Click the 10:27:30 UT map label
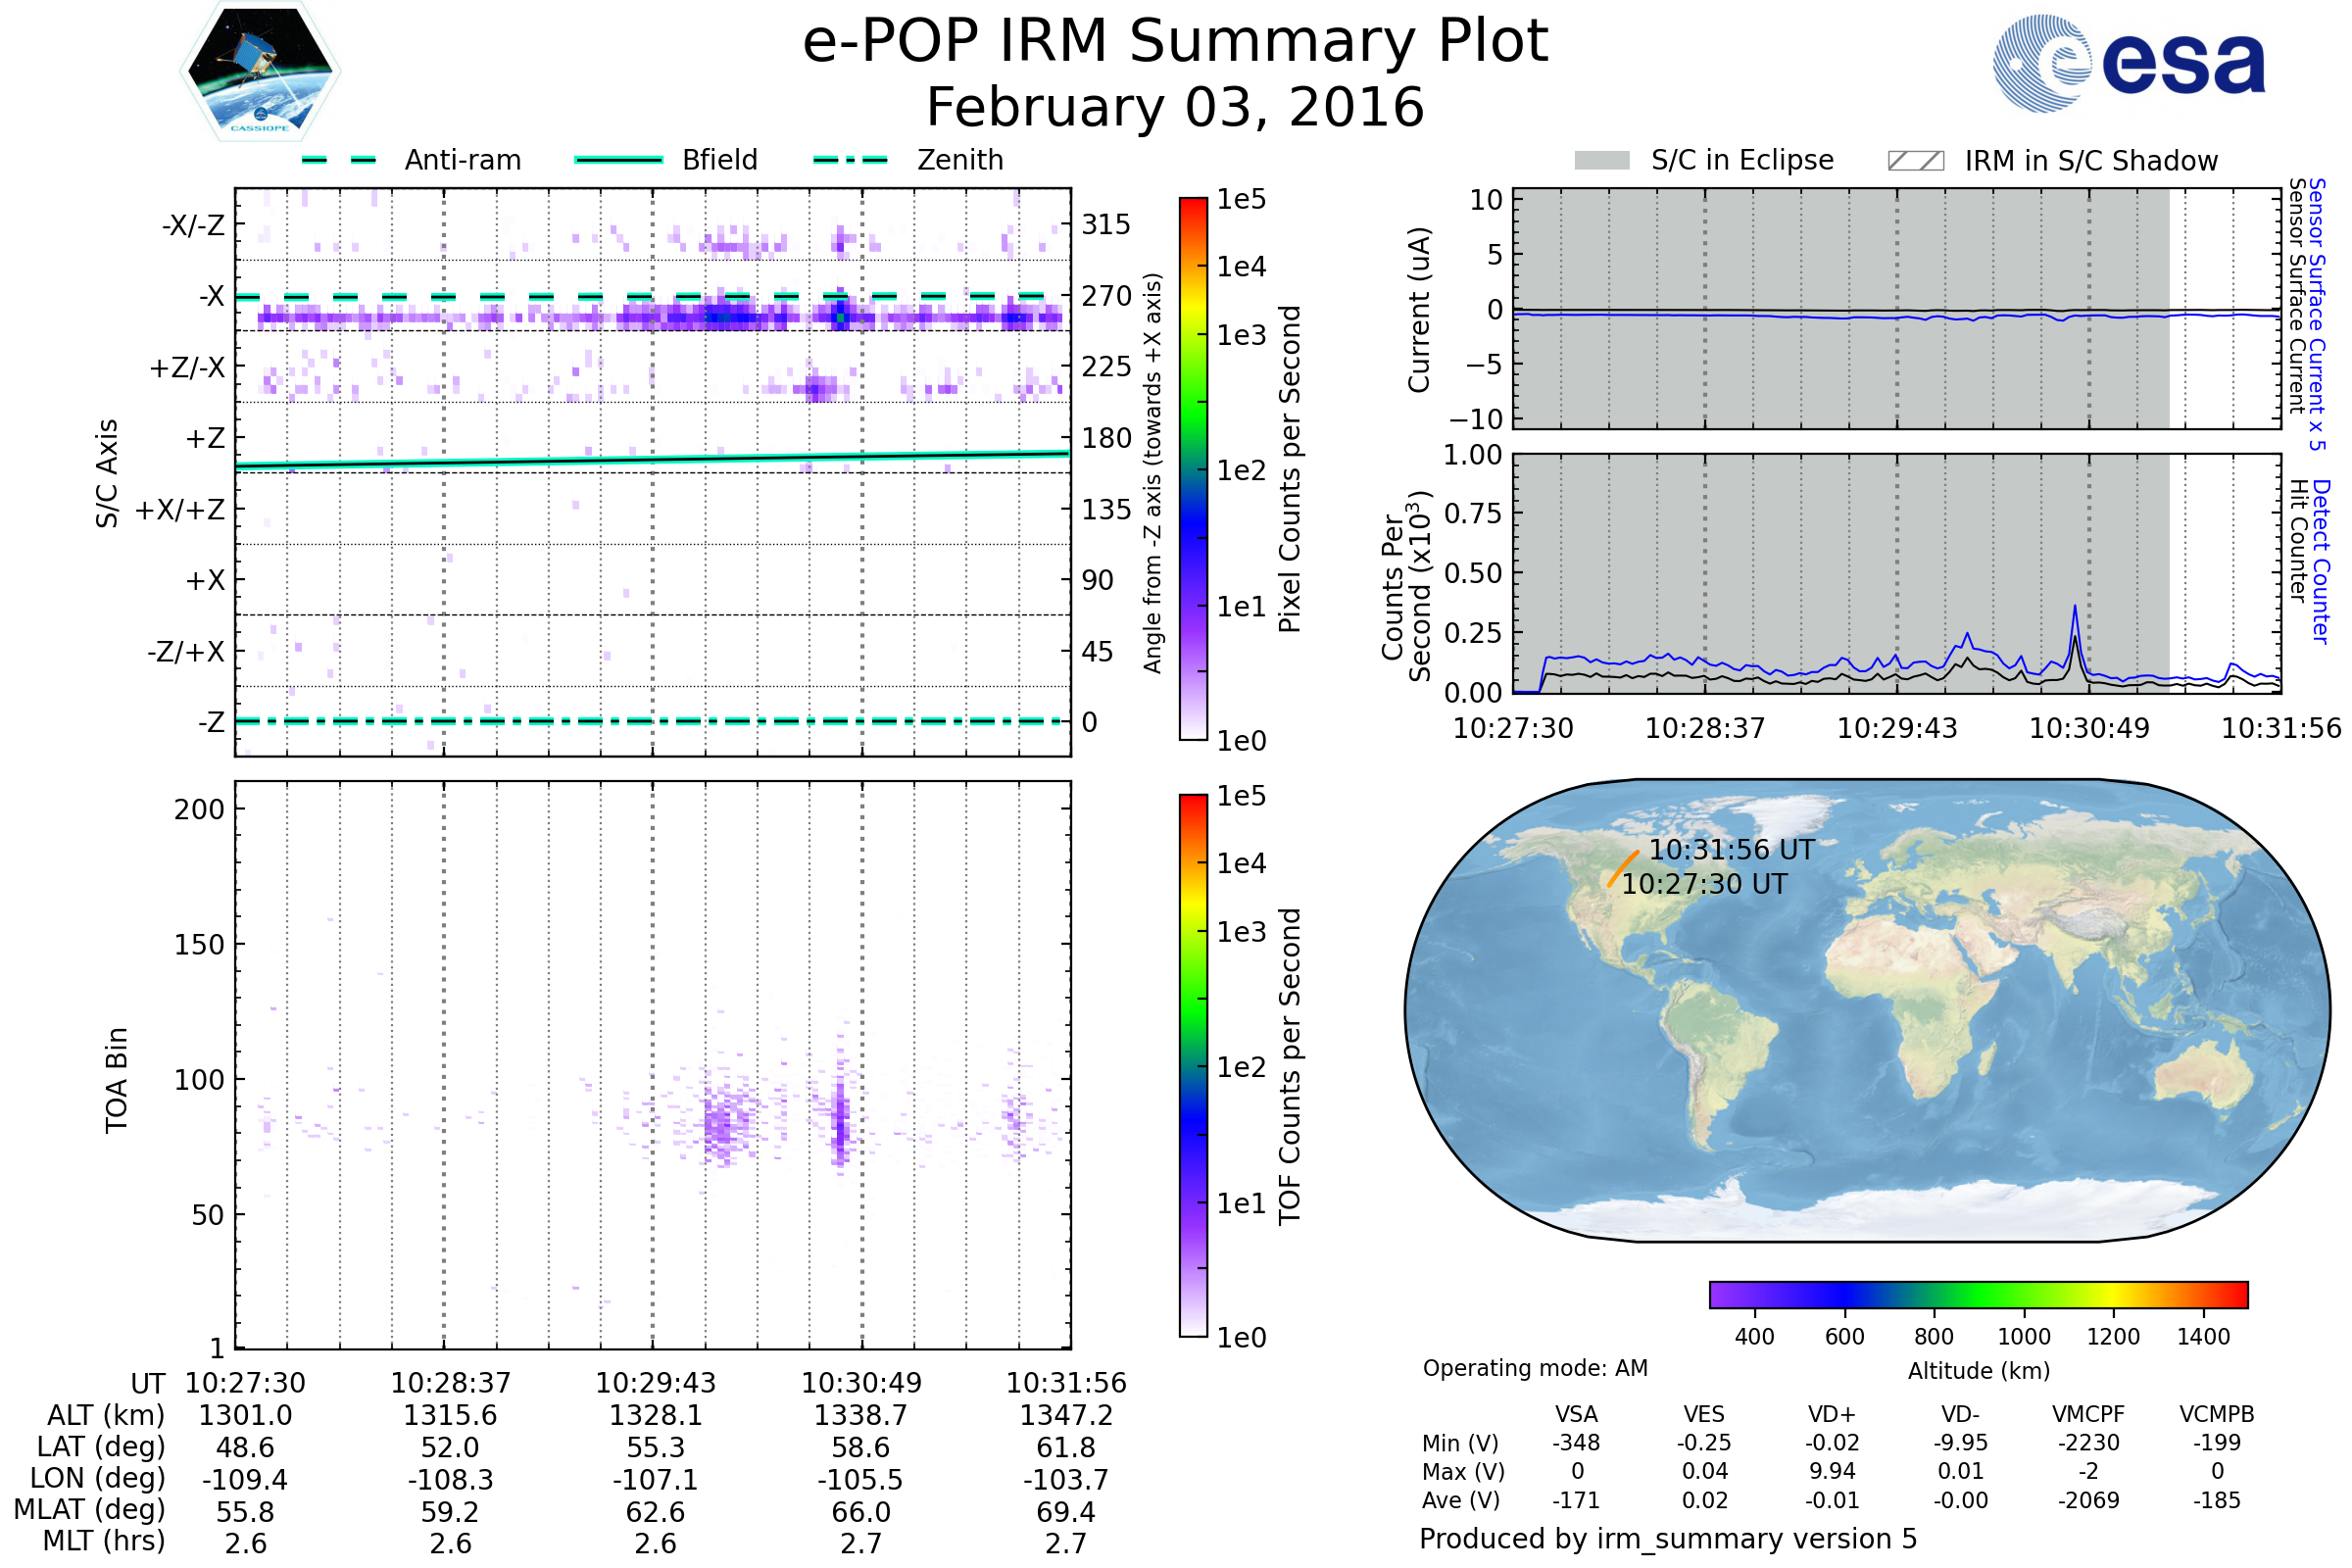2352x1568 pixels. pos(1704,884)
